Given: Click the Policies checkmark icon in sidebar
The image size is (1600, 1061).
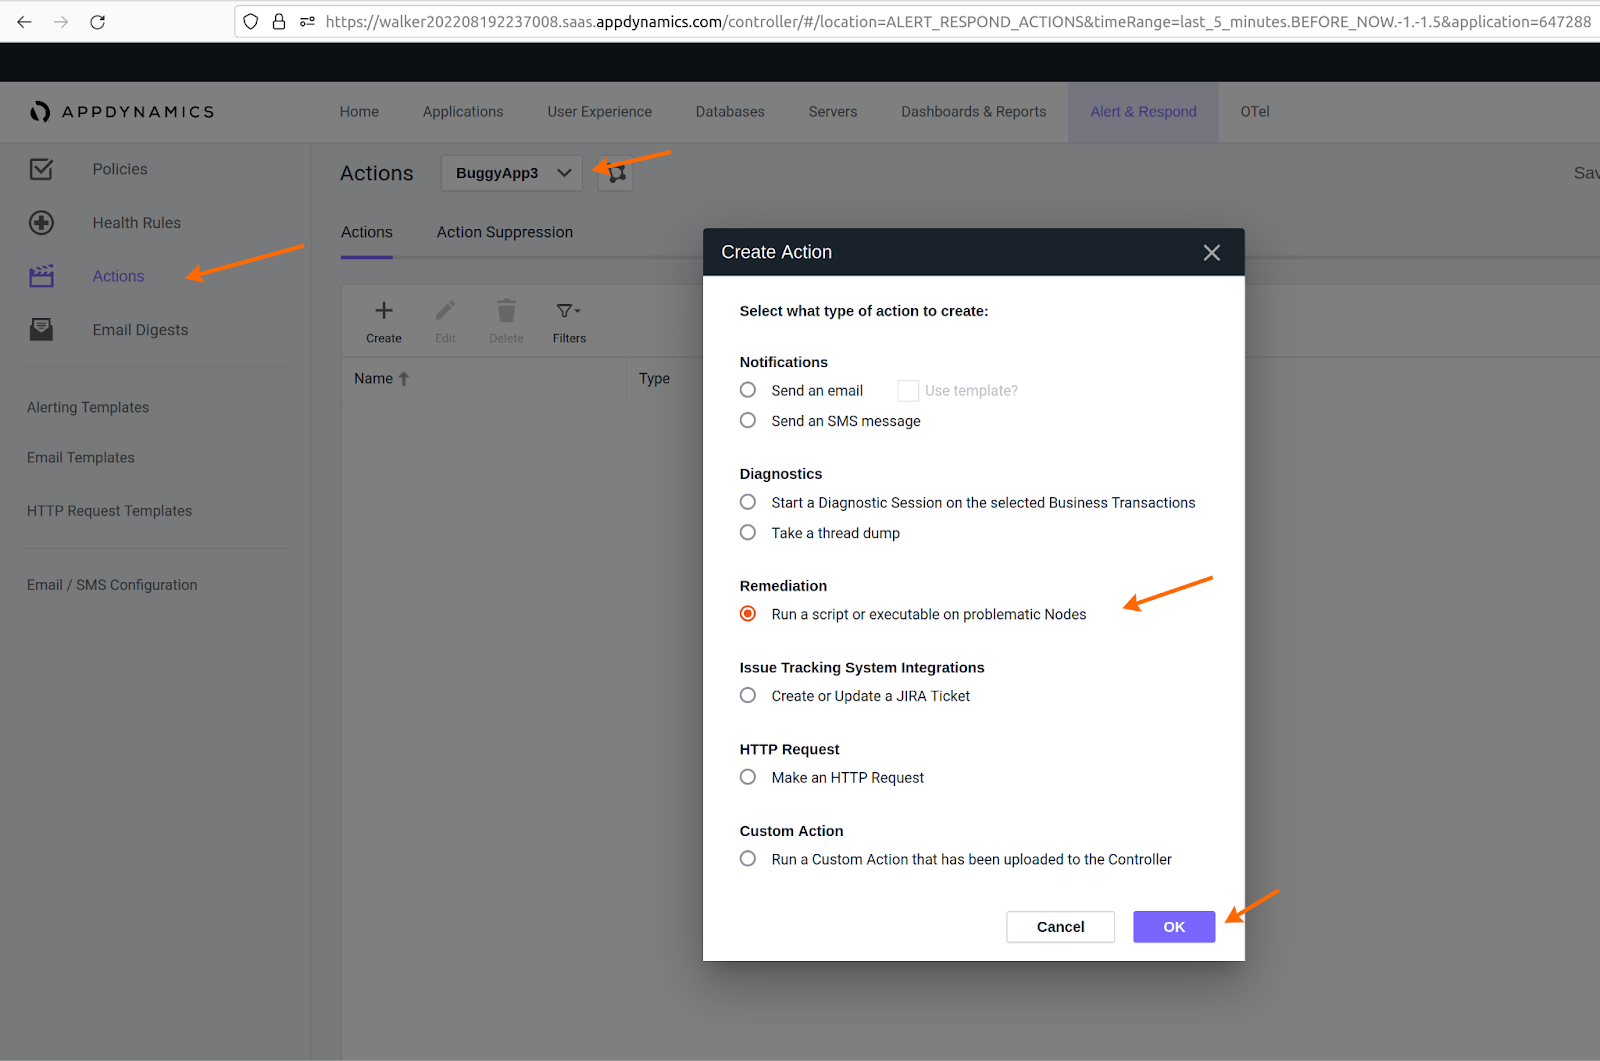Looking at the screenshot, I should tap(41, 169).
